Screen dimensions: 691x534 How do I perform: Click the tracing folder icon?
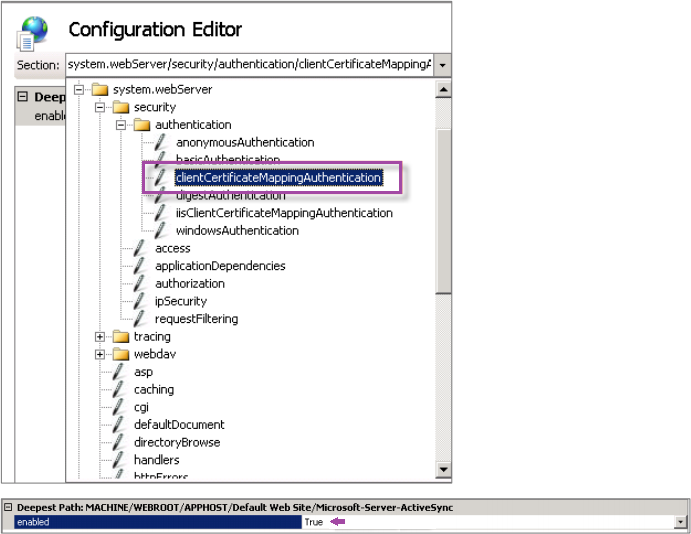pyautogui.click(x=121, y=337)
